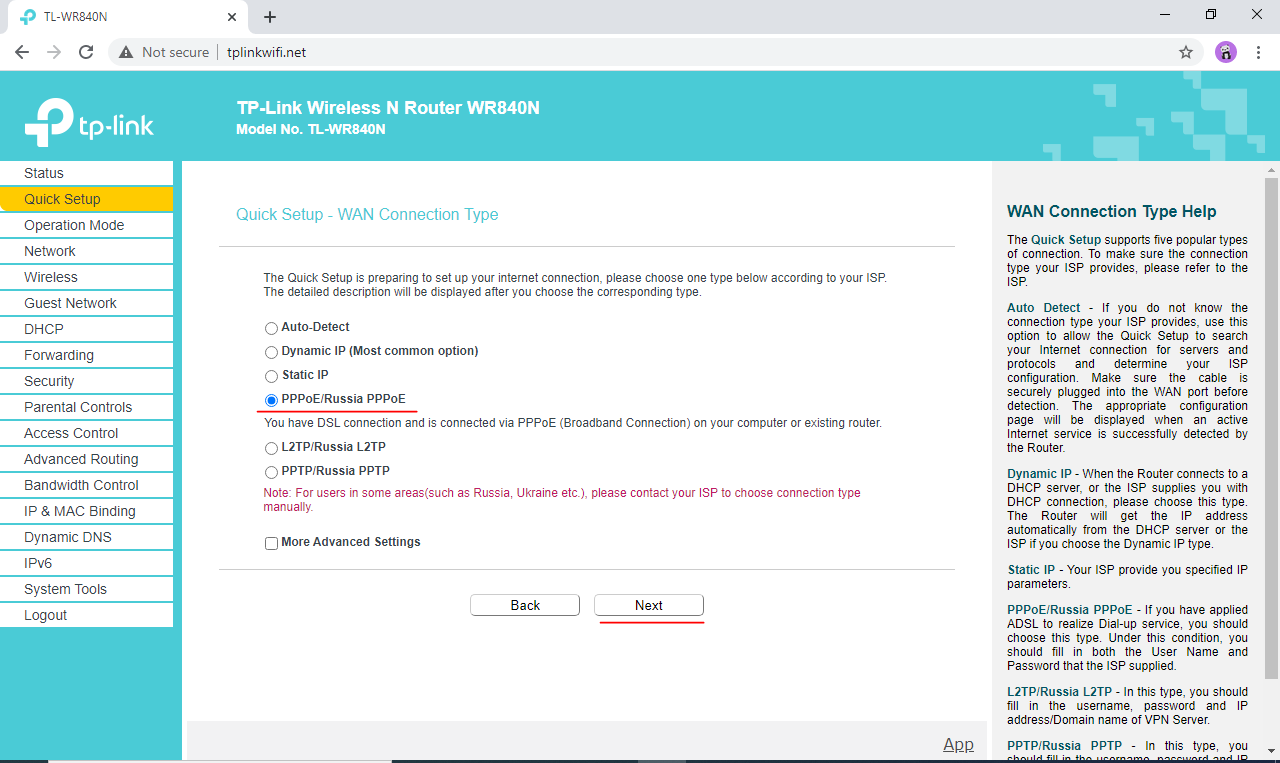Click the DSL connection description text
Screen dimensions: 1280x763
pyautogui.click(x=573, y=424)
